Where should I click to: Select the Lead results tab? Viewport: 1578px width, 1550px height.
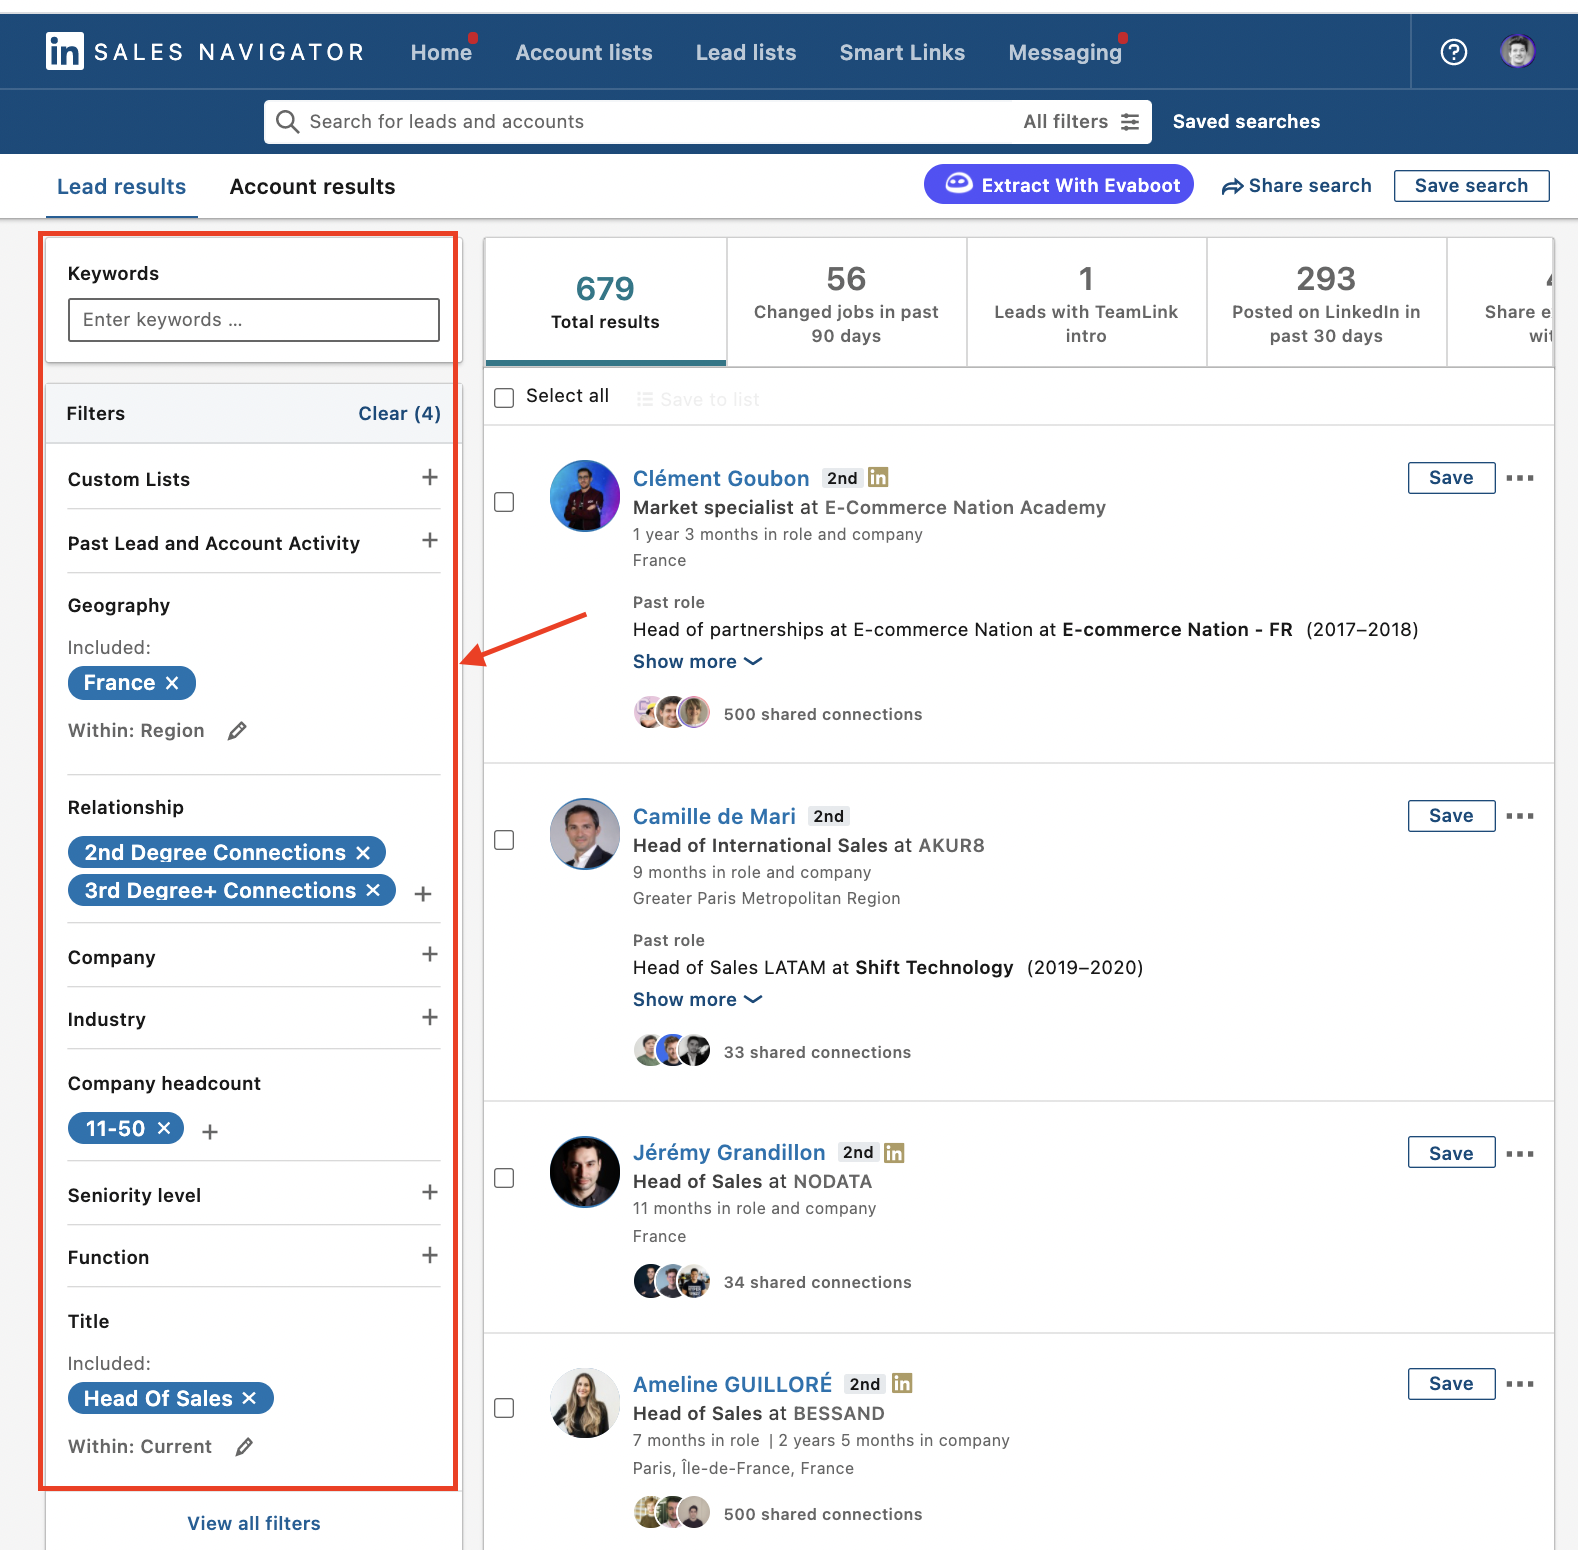[121, 186]
